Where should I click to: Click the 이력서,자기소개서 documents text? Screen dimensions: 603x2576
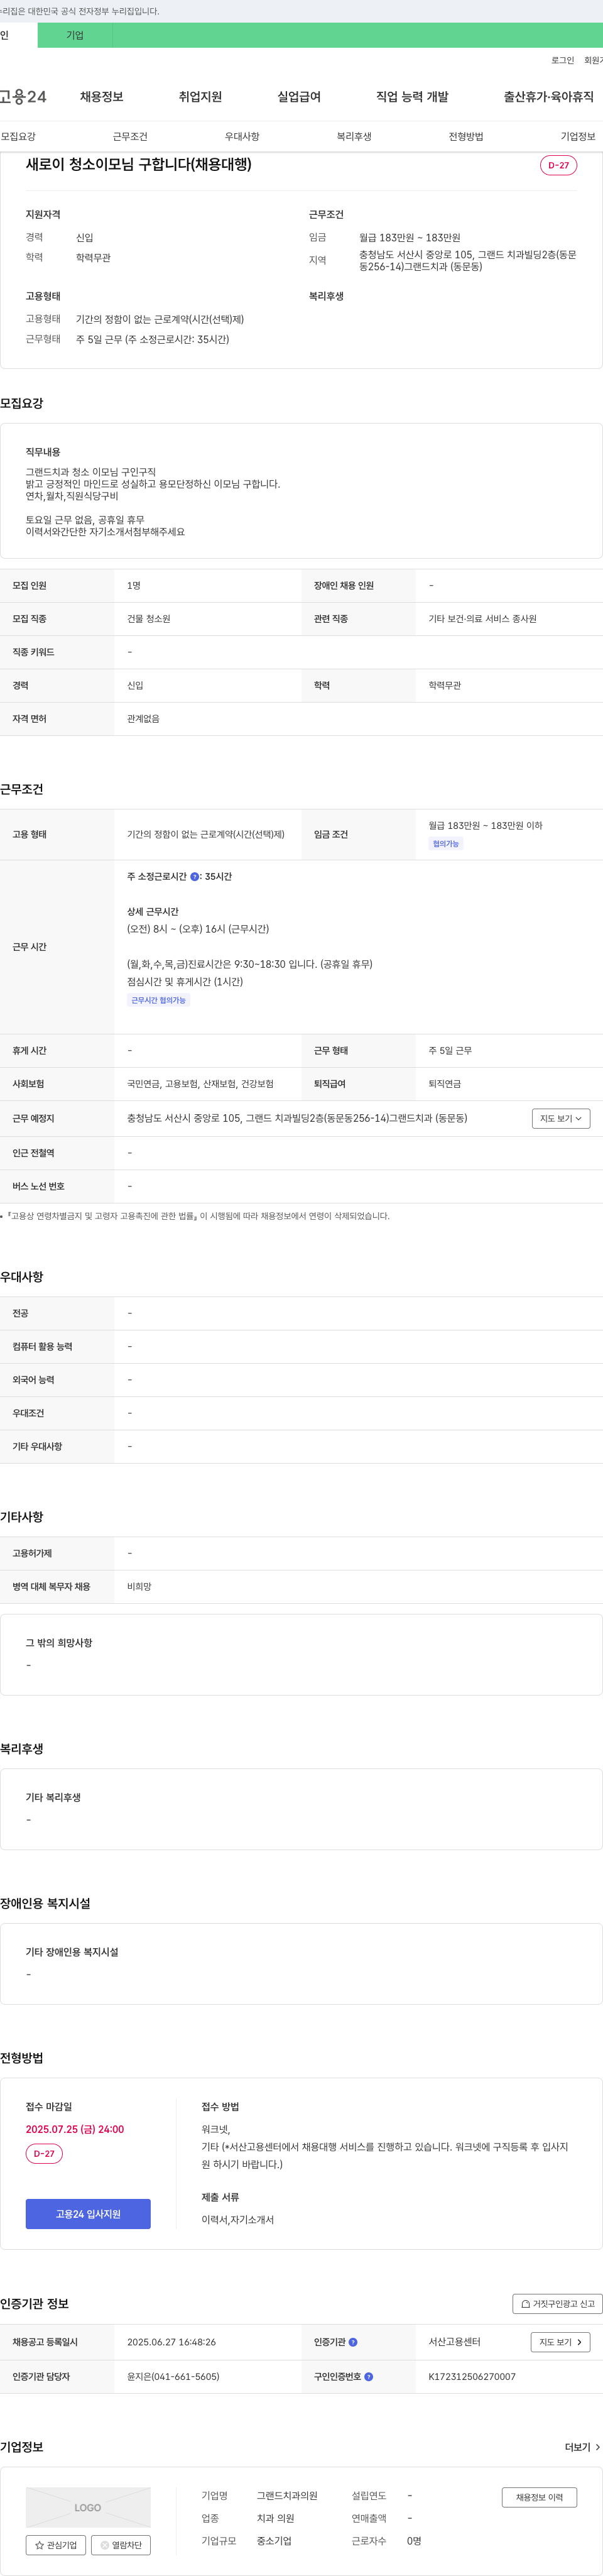click(237, 2220)
